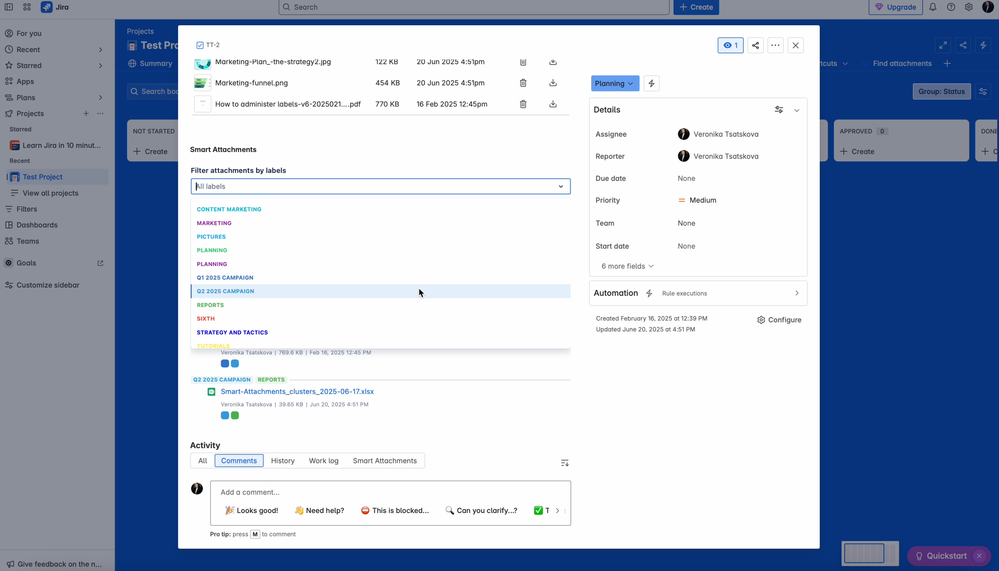Click the blue label swatch under xlsx file
Viewport: 999px width, 571px height.
[225, 416]
